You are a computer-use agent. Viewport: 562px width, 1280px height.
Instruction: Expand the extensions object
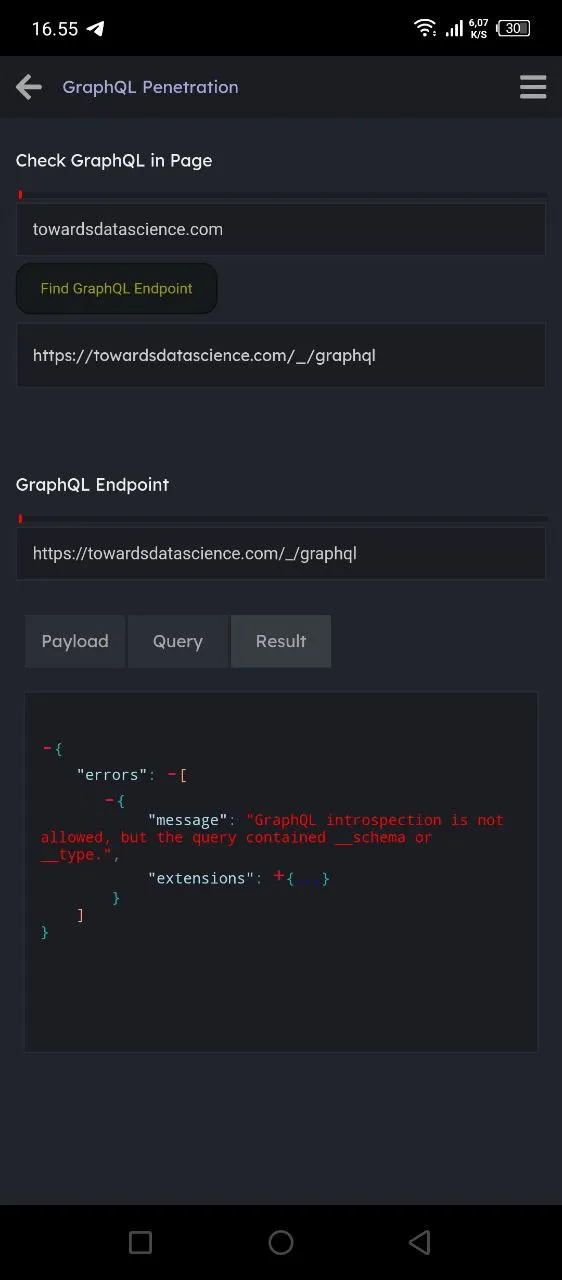tap(279, 876)
